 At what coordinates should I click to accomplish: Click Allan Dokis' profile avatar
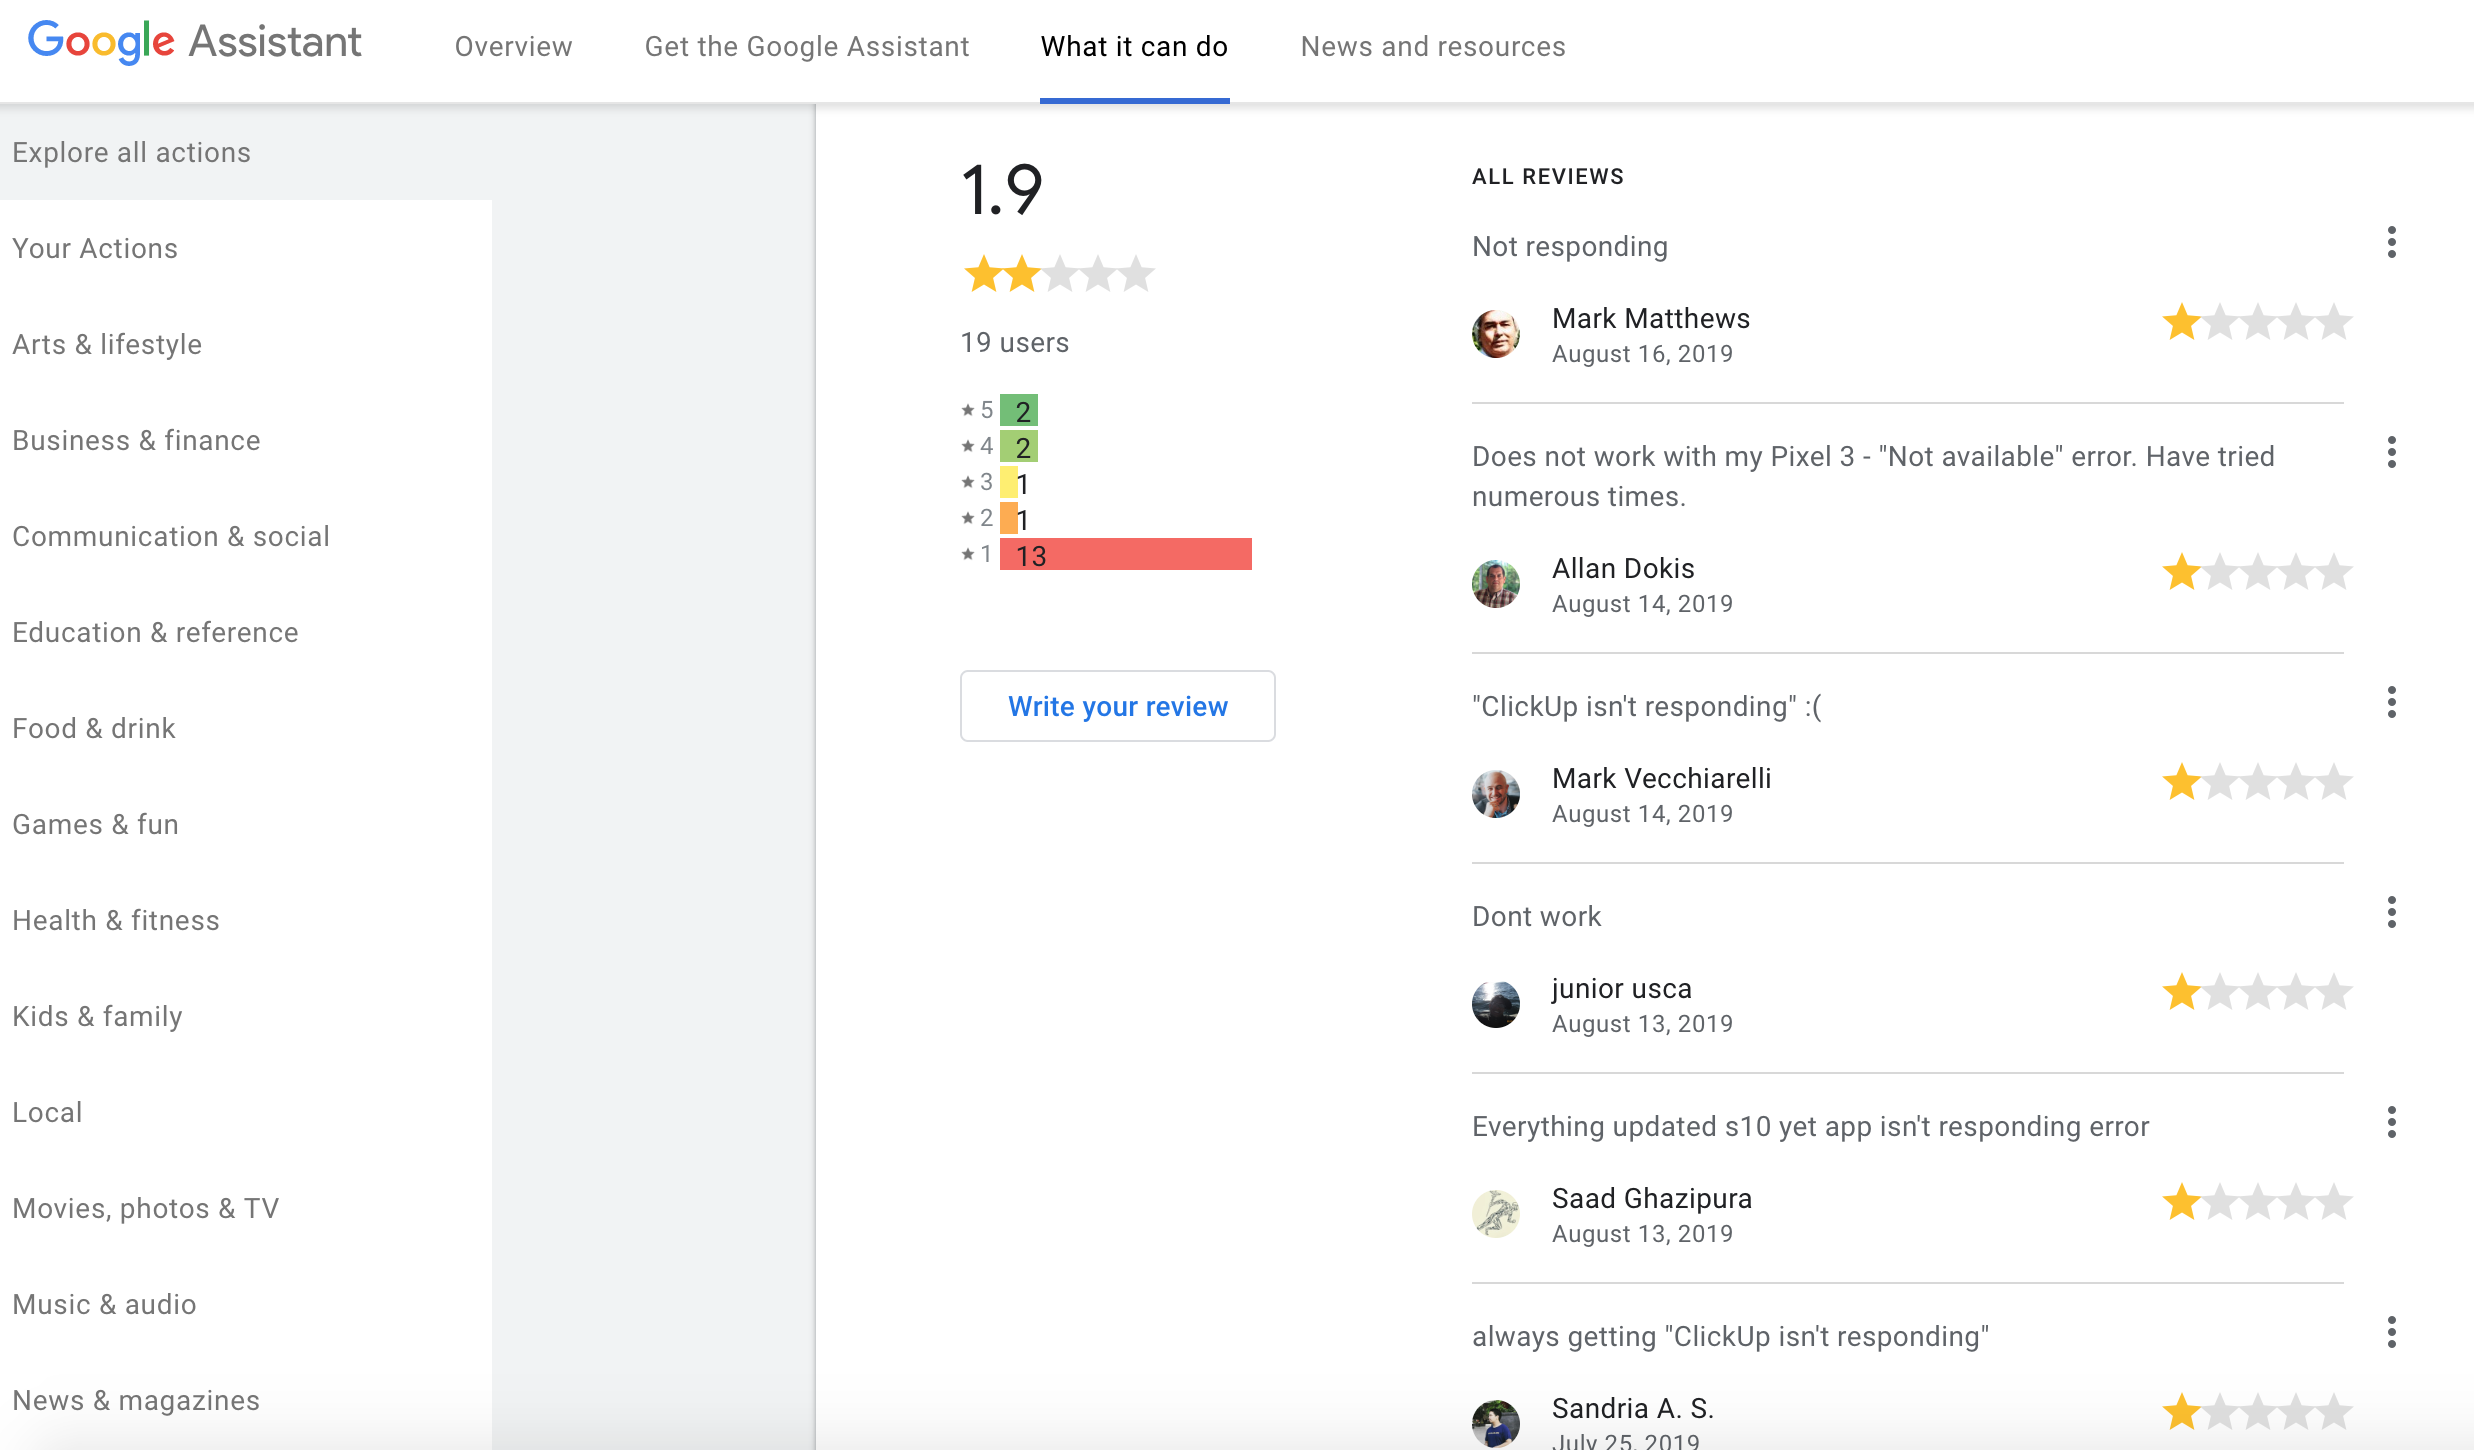[1496, 584]
